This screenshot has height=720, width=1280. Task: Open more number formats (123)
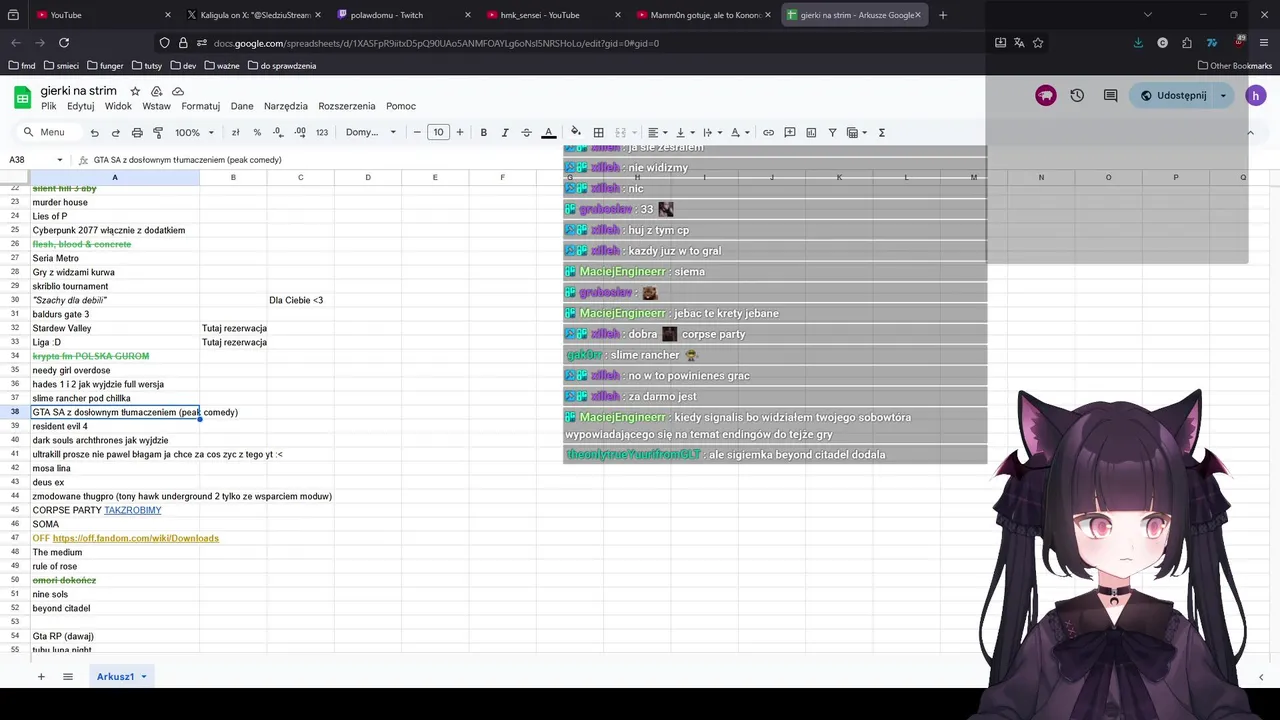tap(322, 132)
